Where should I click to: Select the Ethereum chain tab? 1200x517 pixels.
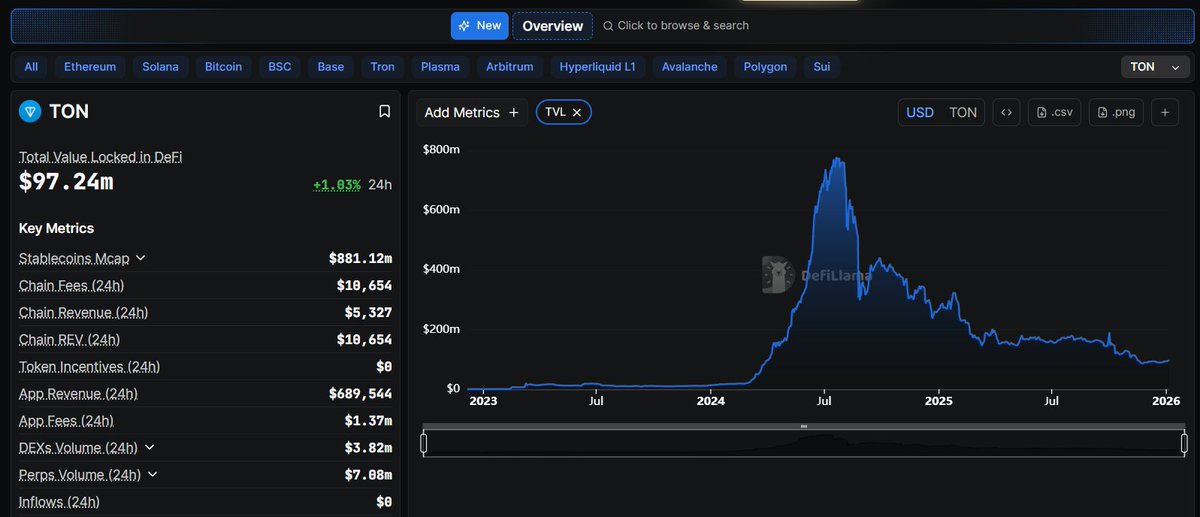[90, 67]
